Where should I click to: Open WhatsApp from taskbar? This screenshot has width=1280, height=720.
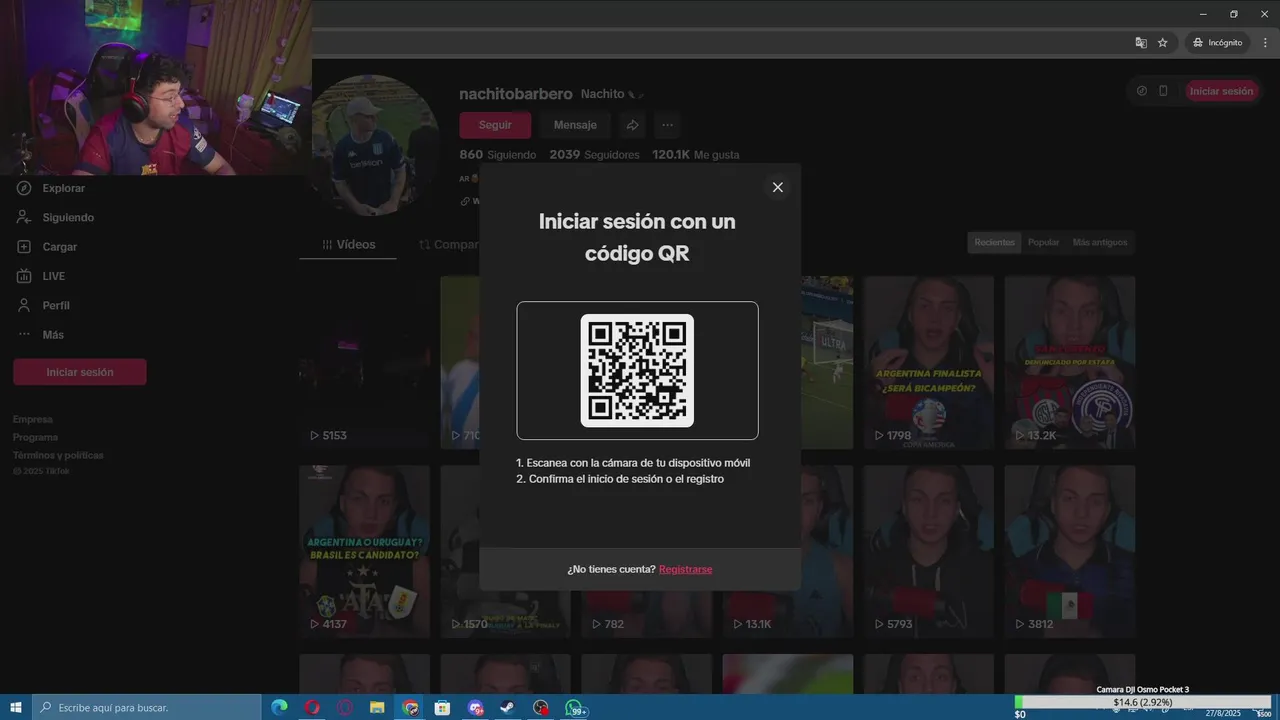coord(575,708)
